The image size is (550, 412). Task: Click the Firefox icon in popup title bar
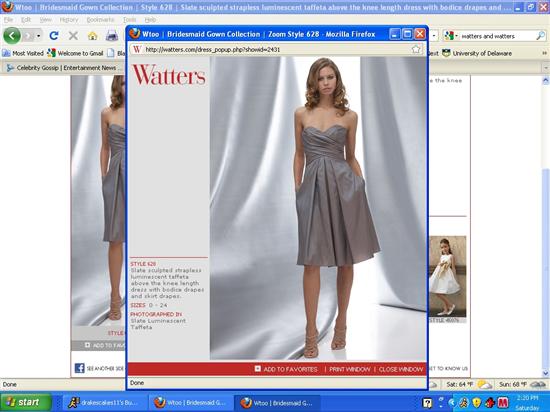tap(134, 34)
